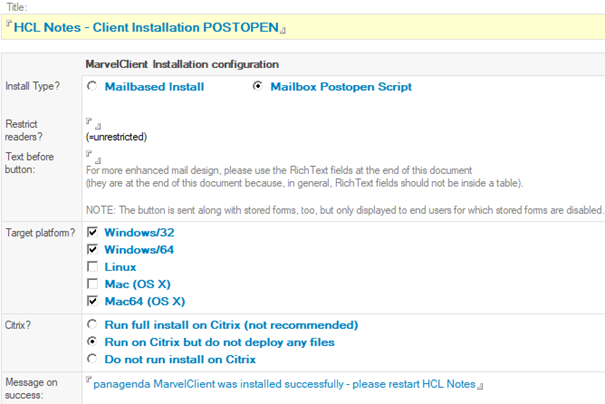The height and width of the screenshot is (404, 605).
Task: Uncheck the Windows/64 target platform
Action: coord(92,249)
